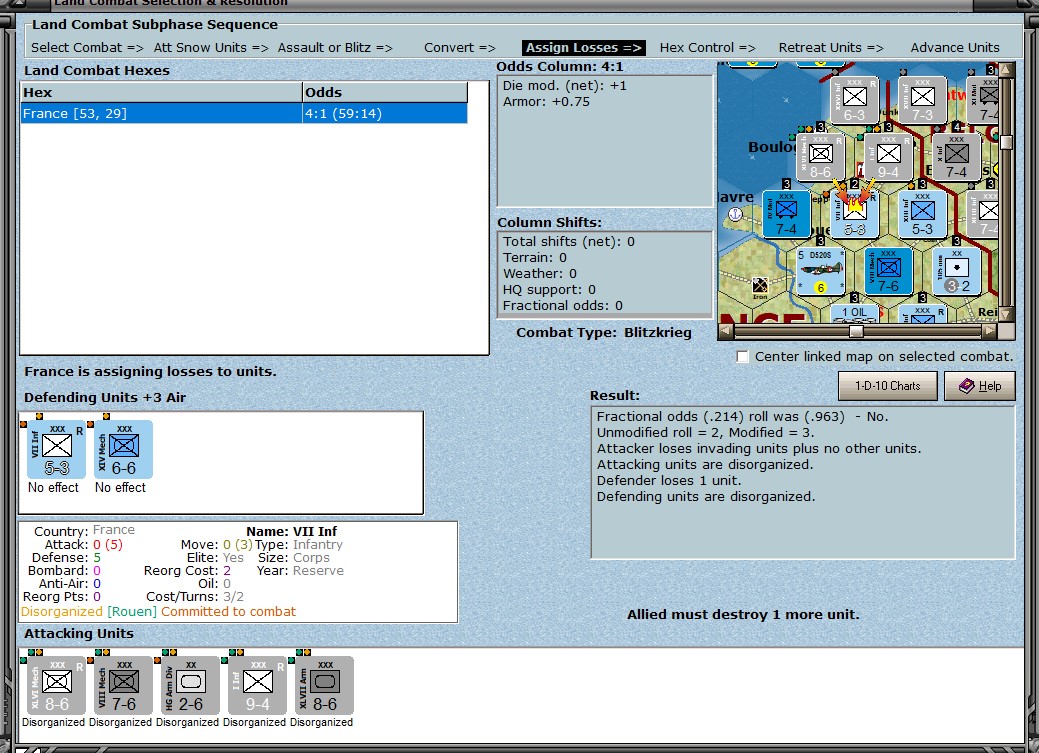The width and height of the screenshot is (1039, 753).
Task: Click the Assign Losses subphase step
Action: 583,48
